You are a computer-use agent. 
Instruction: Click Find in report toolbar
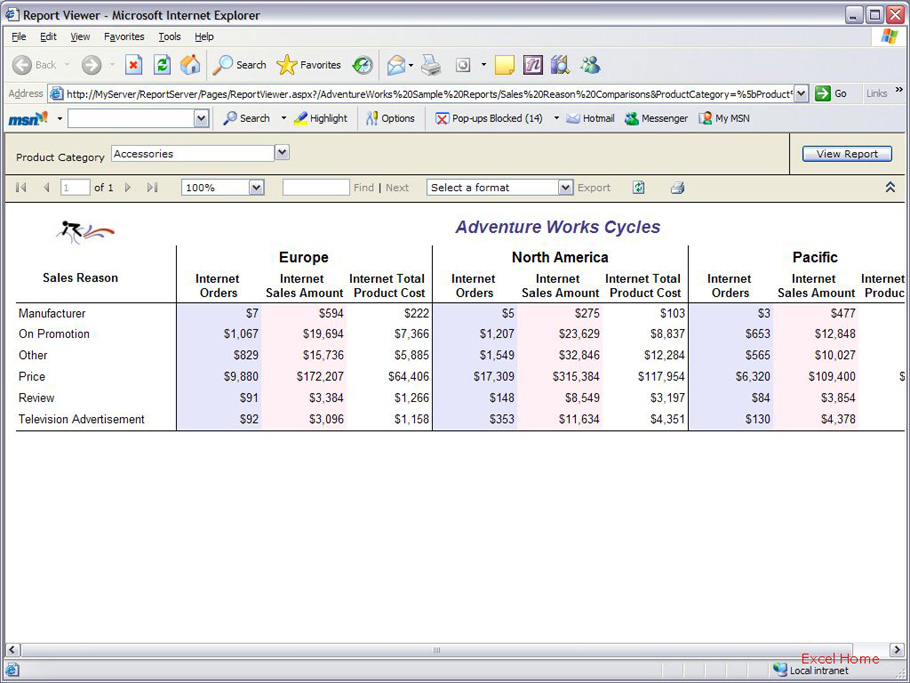tap(363, 187)
